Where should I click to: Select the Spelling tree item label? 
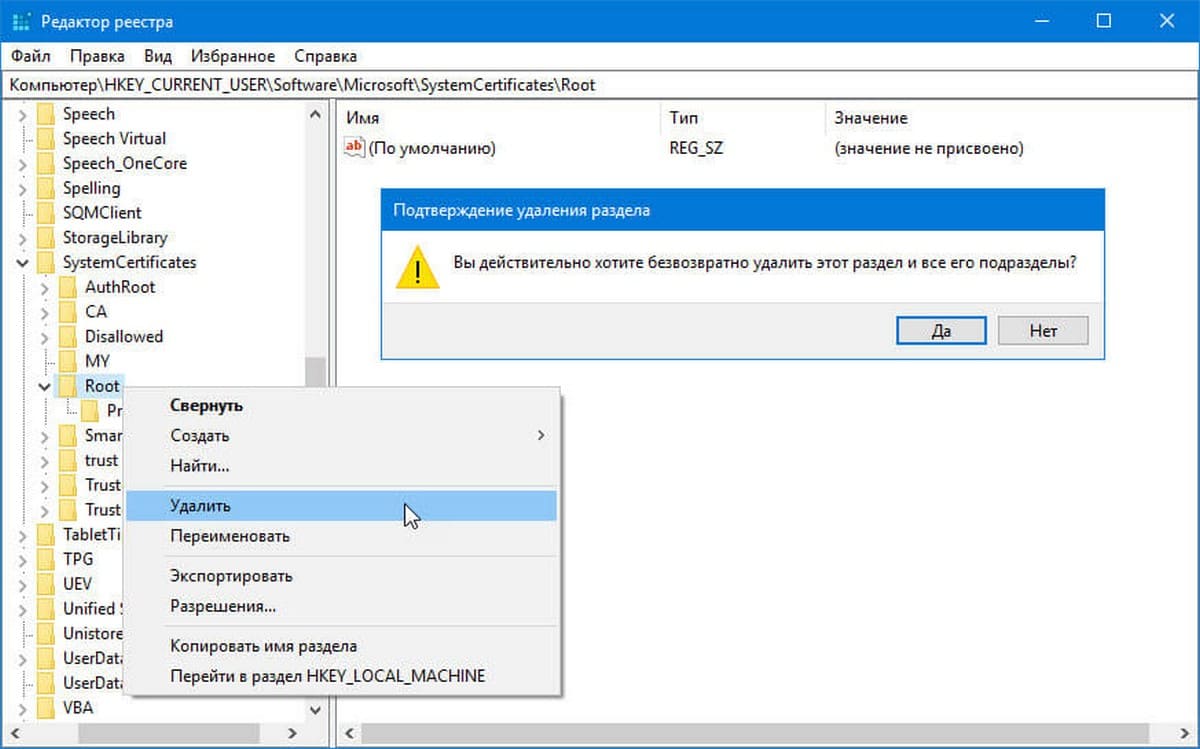tap(91, 188)
